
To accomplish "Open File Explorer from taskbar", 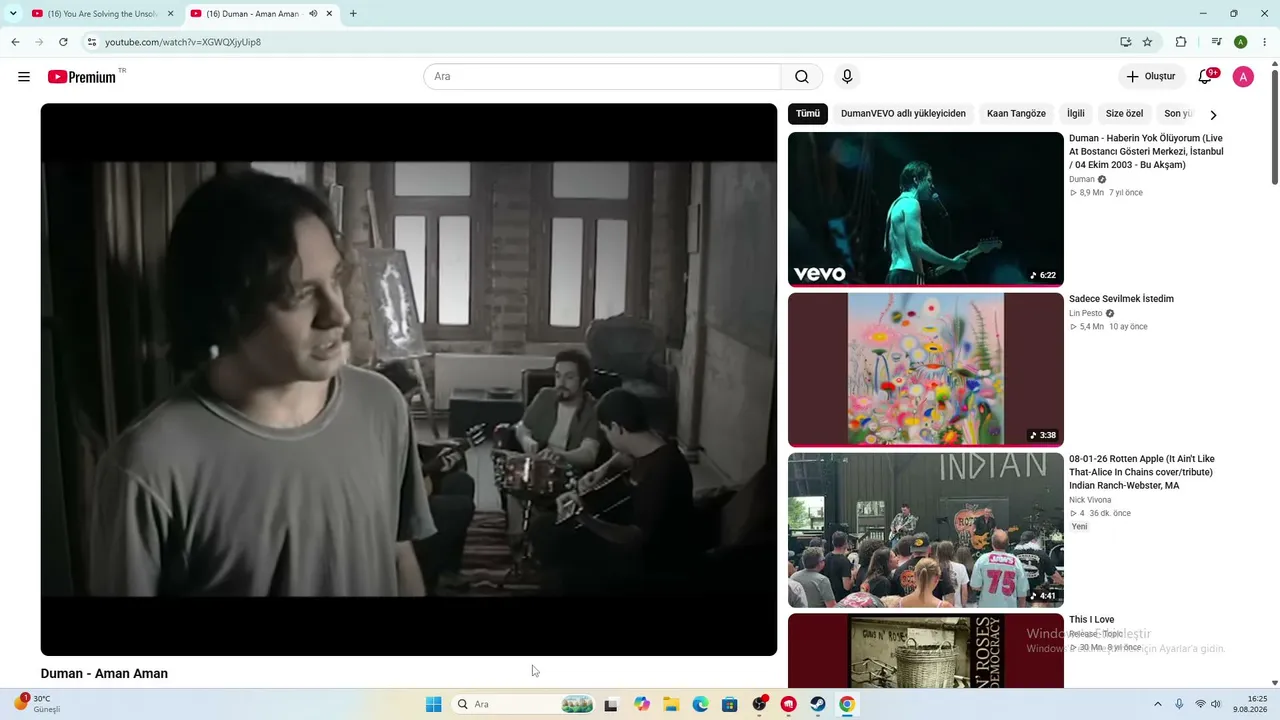I will (671, 704).
